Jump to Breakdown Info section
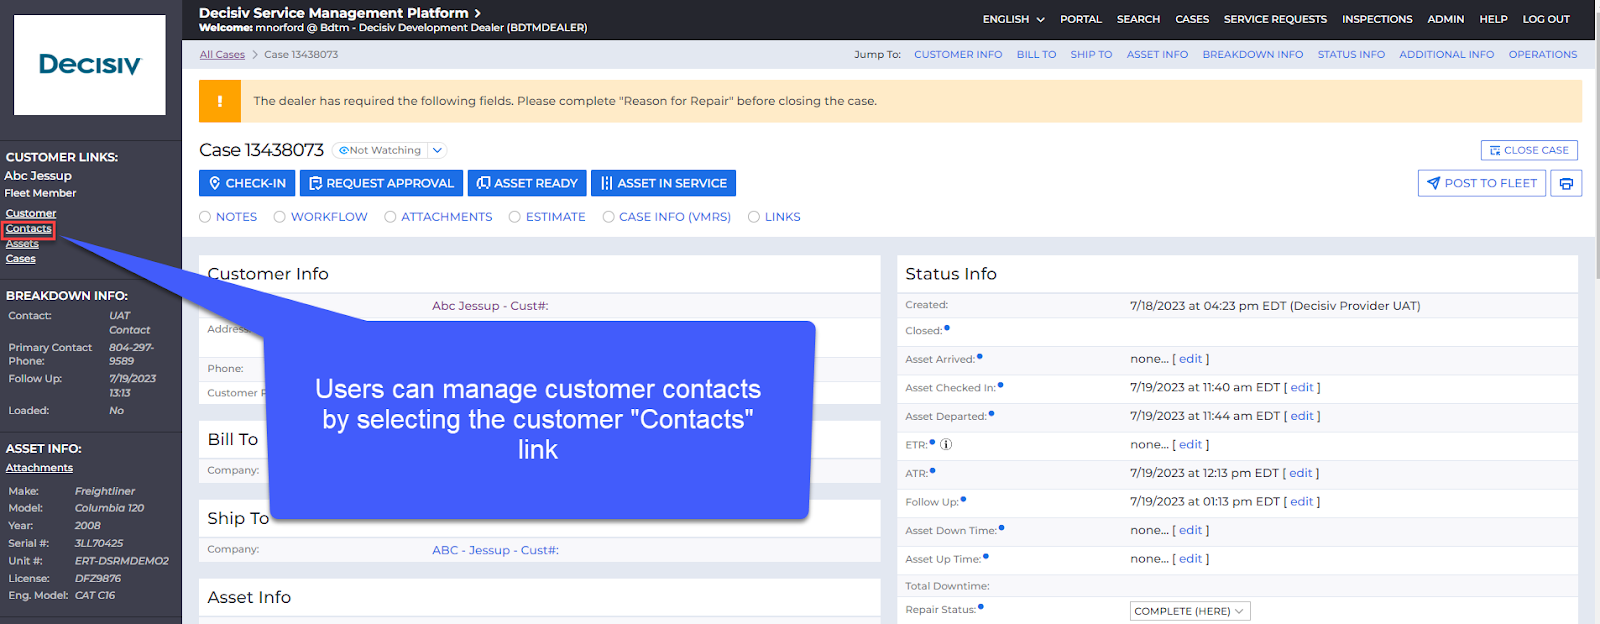Image resolution: width=1600 pixels, height=624 pixels. click(1252, 55)
